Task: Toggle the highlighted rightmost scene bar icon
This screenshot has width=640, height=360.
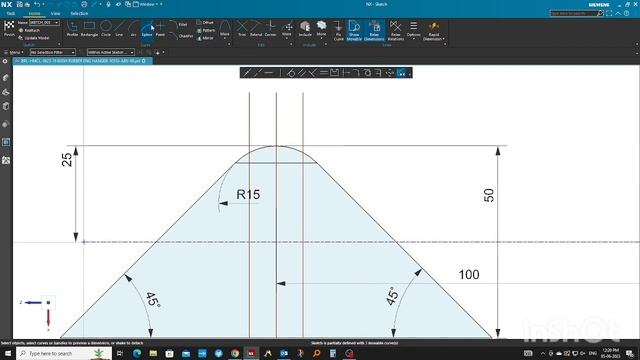Action: (402, 73)
